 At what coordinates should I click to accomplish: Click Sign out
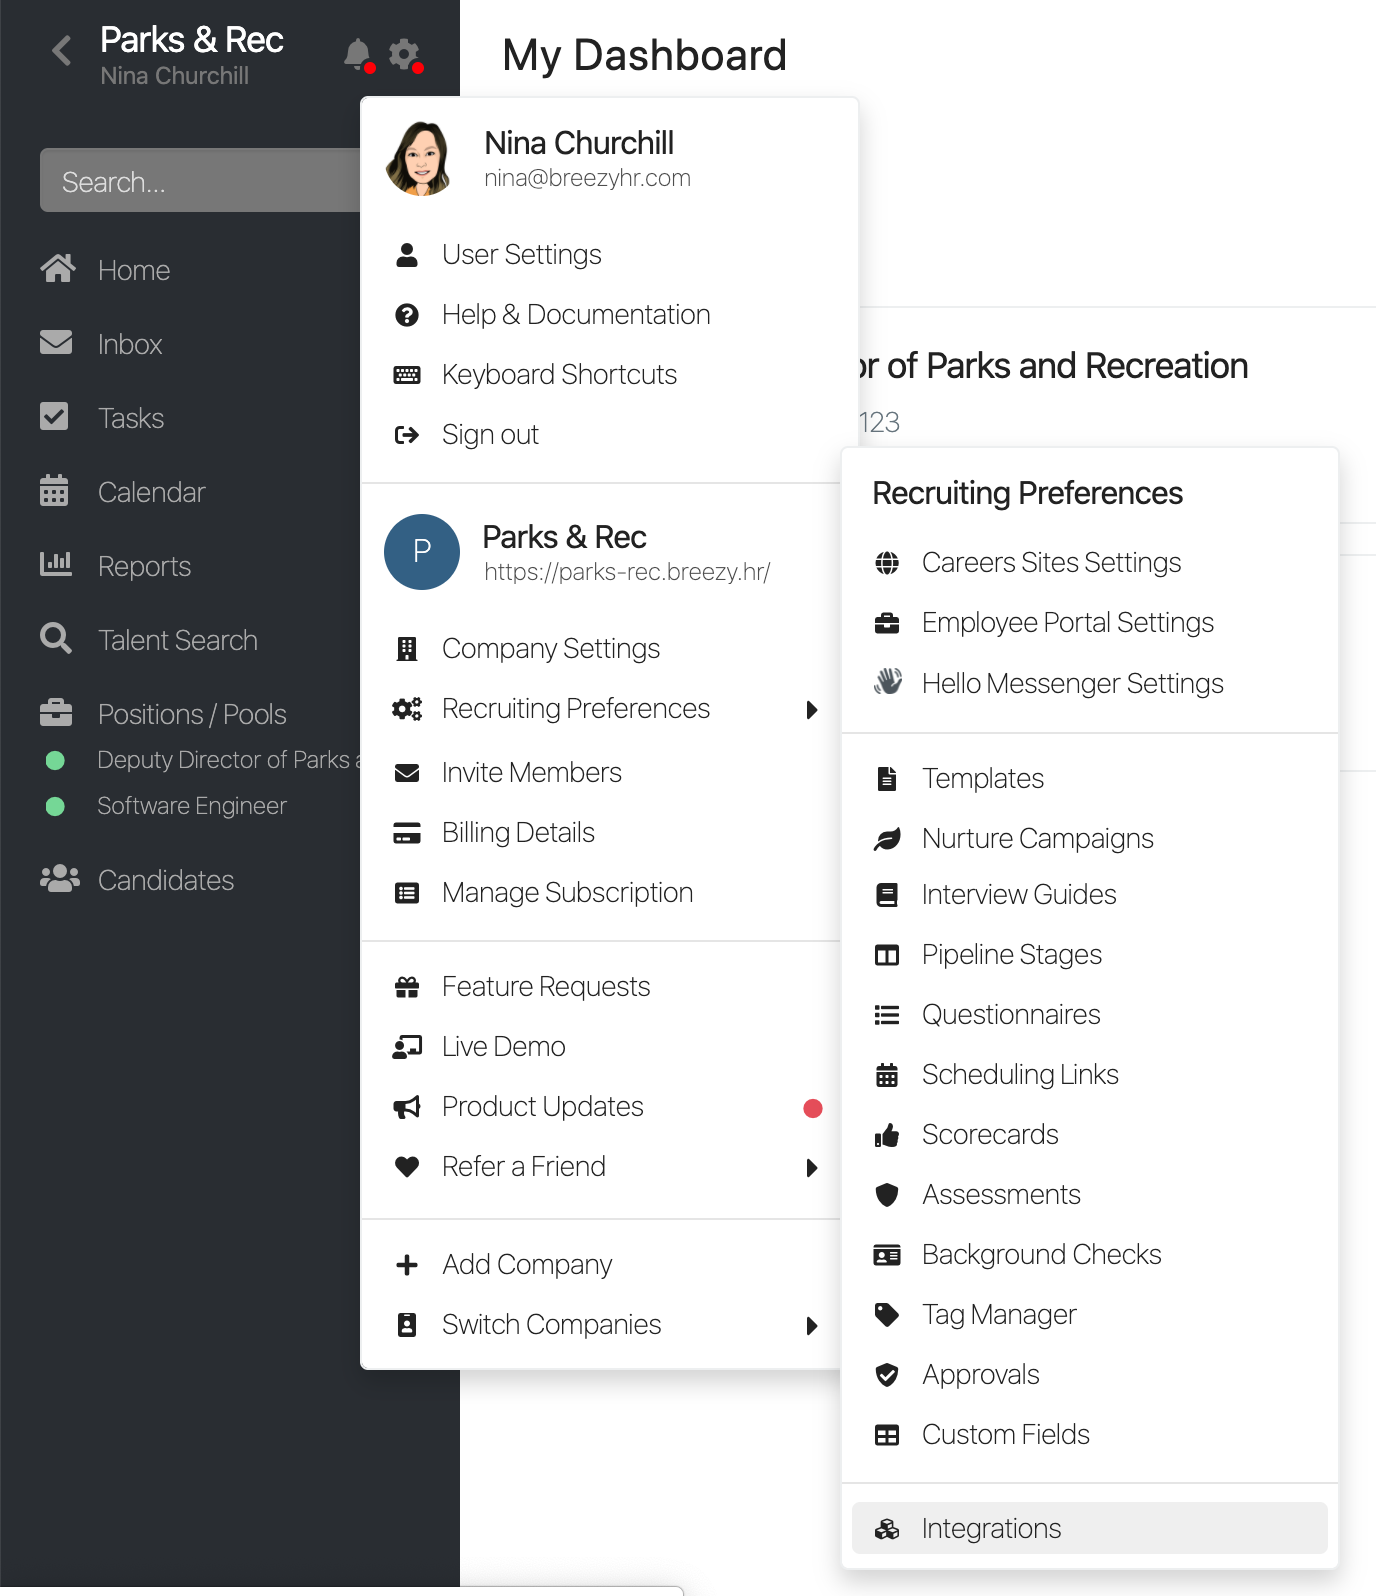point(490,435)
